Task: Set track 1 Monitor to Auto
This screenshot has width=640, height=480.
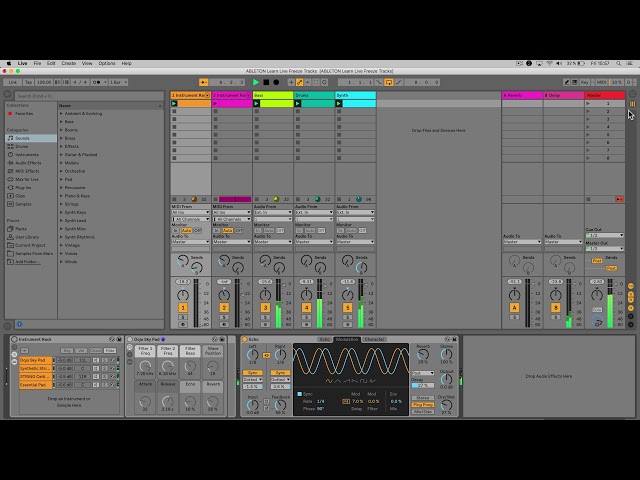Action: [187, 231]
